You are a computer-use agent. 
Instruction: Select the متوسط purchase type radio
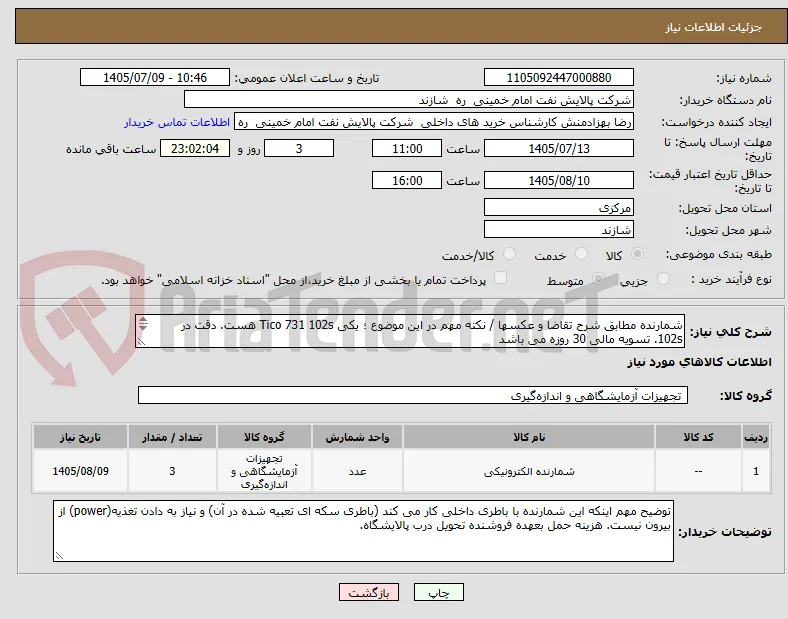[x=598, y=278]
